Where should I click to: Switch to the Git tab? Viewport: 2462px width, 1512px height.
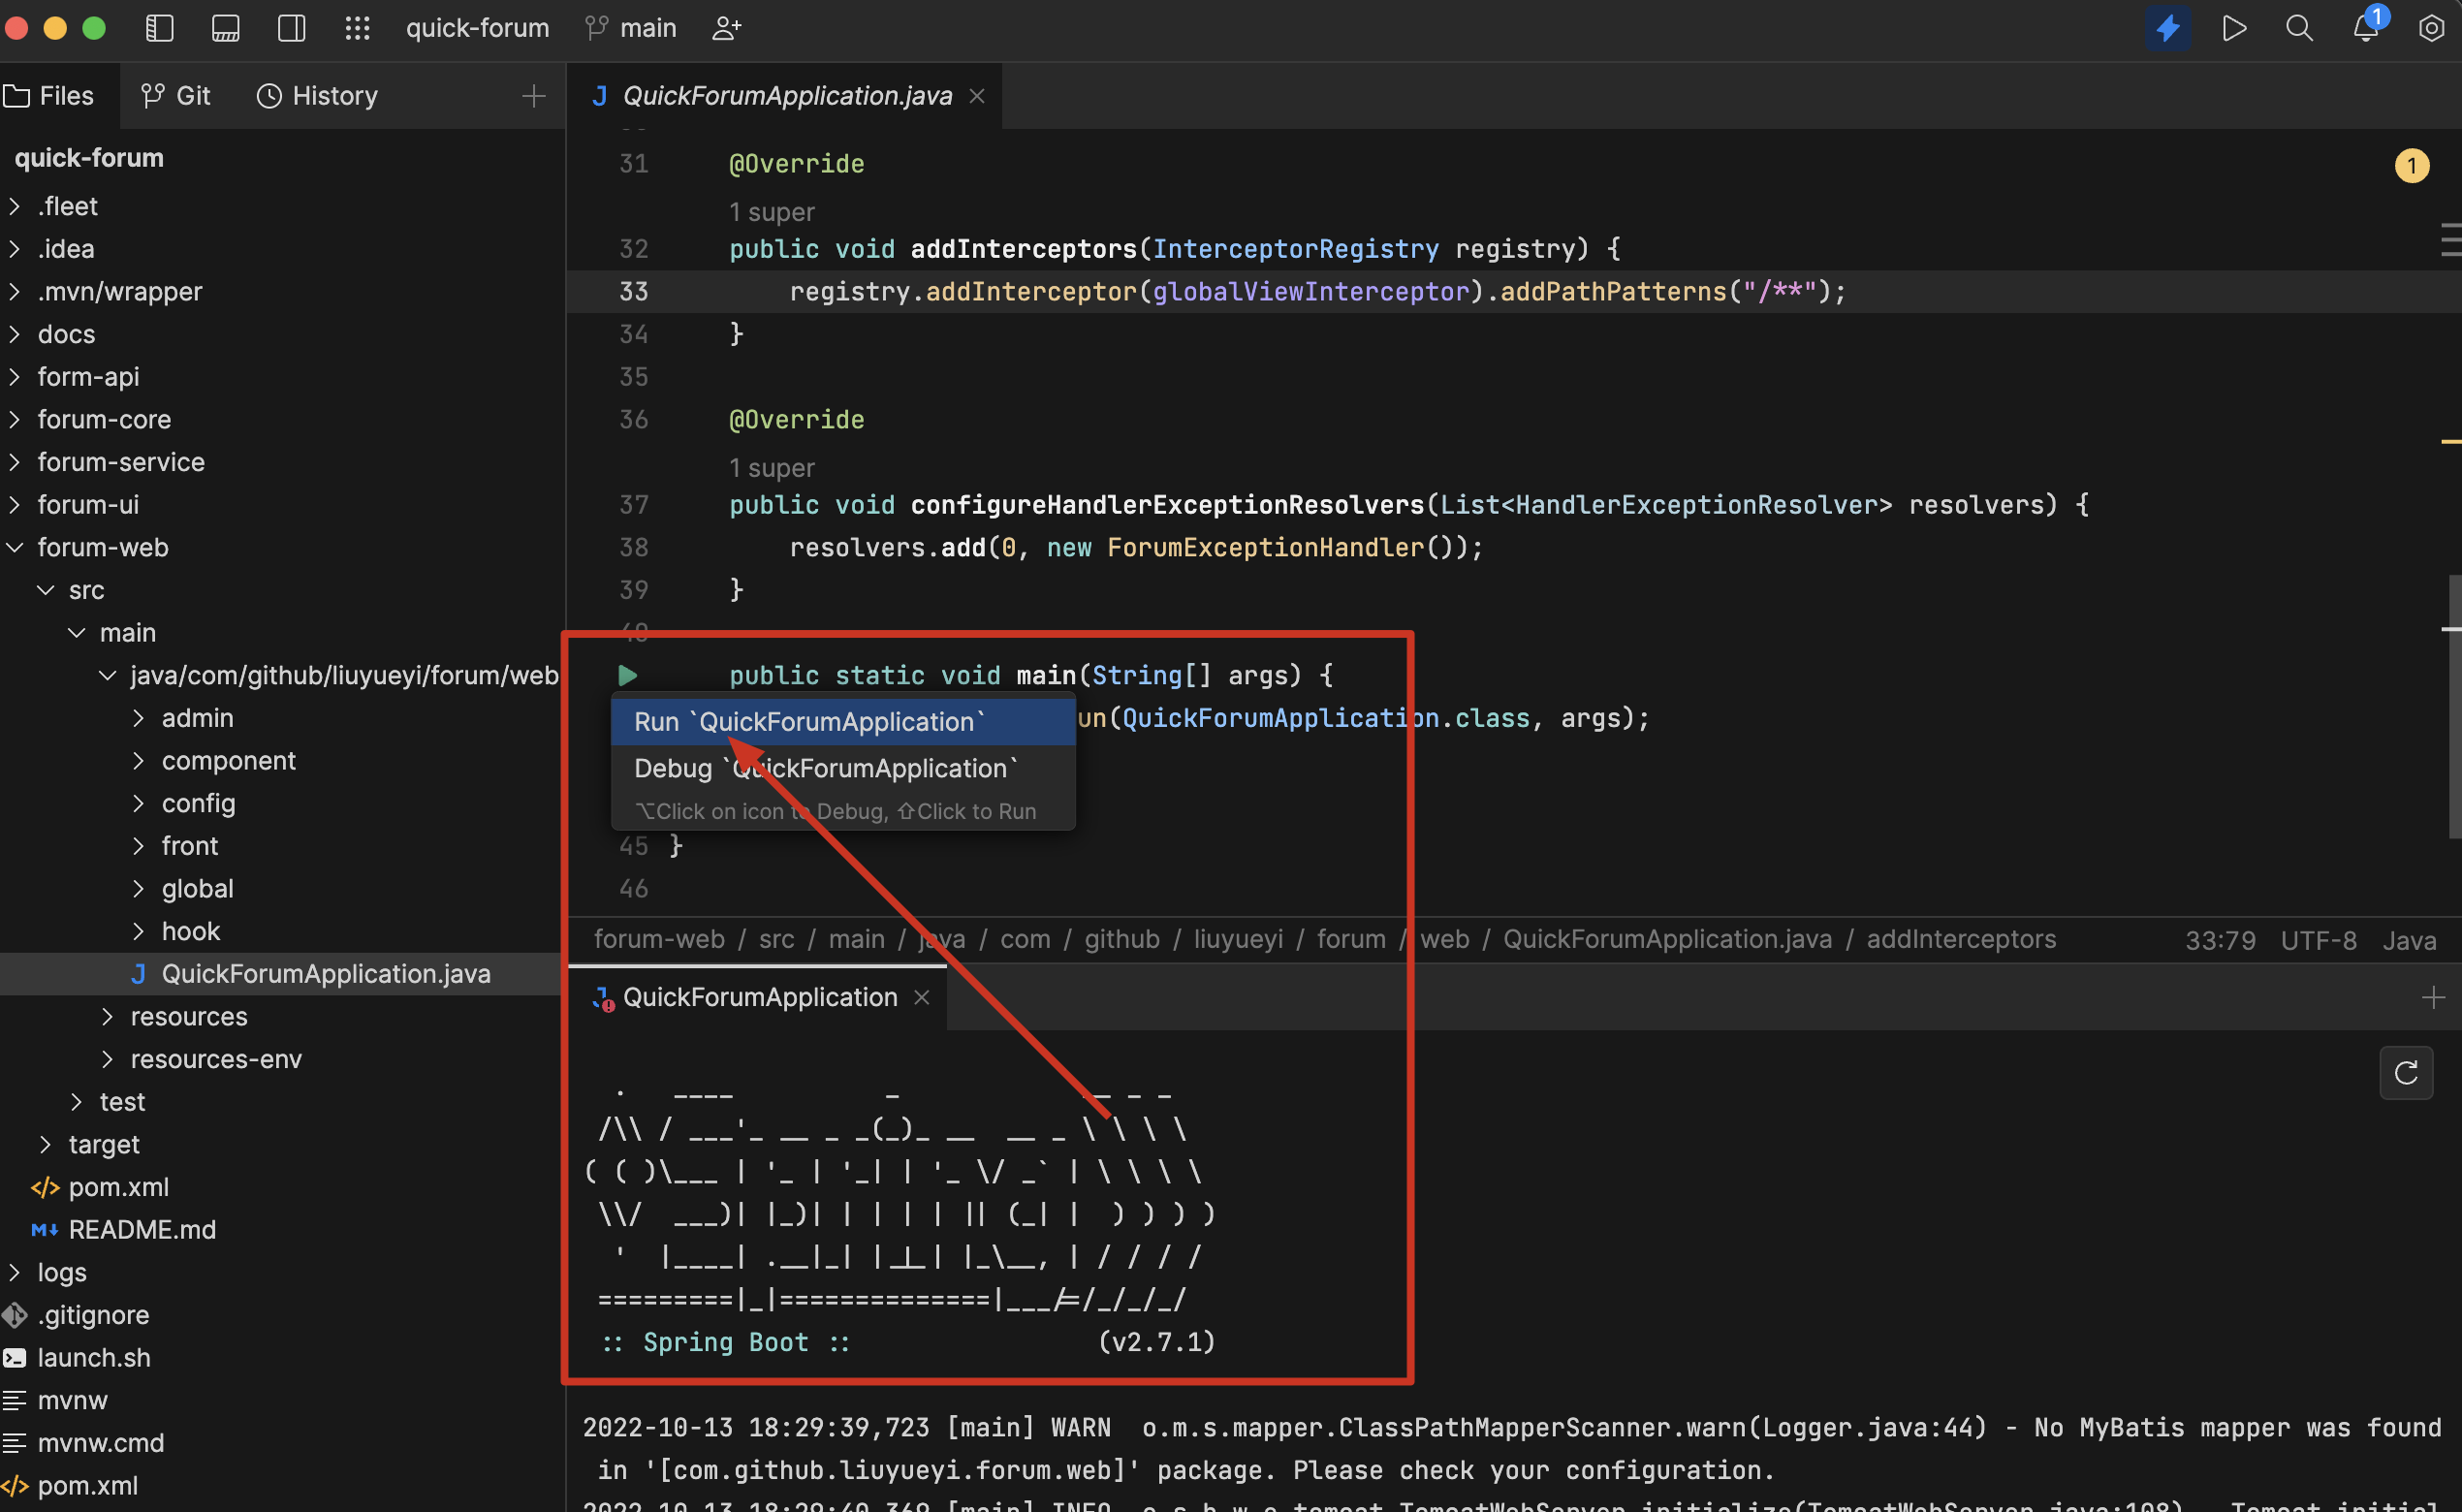point(176,95)
